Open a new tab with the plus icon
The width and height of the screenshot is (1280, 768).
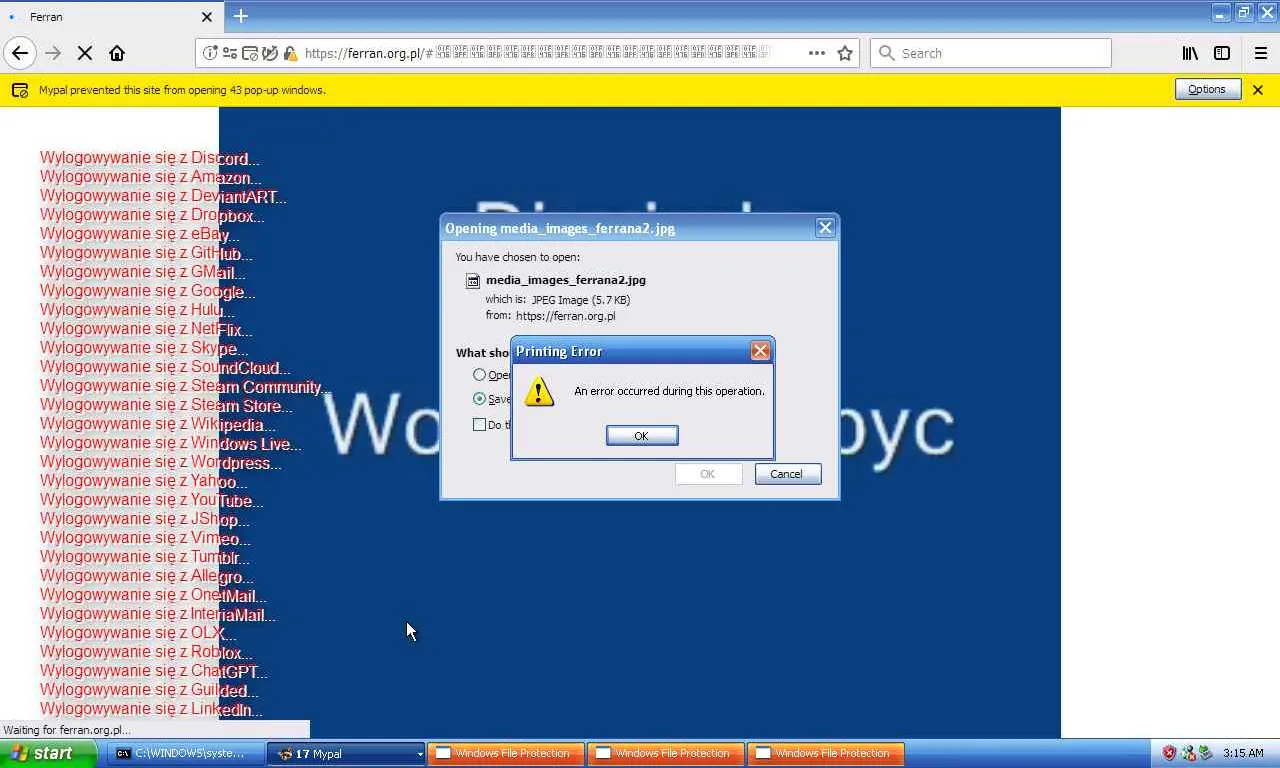tap(241, 16)
